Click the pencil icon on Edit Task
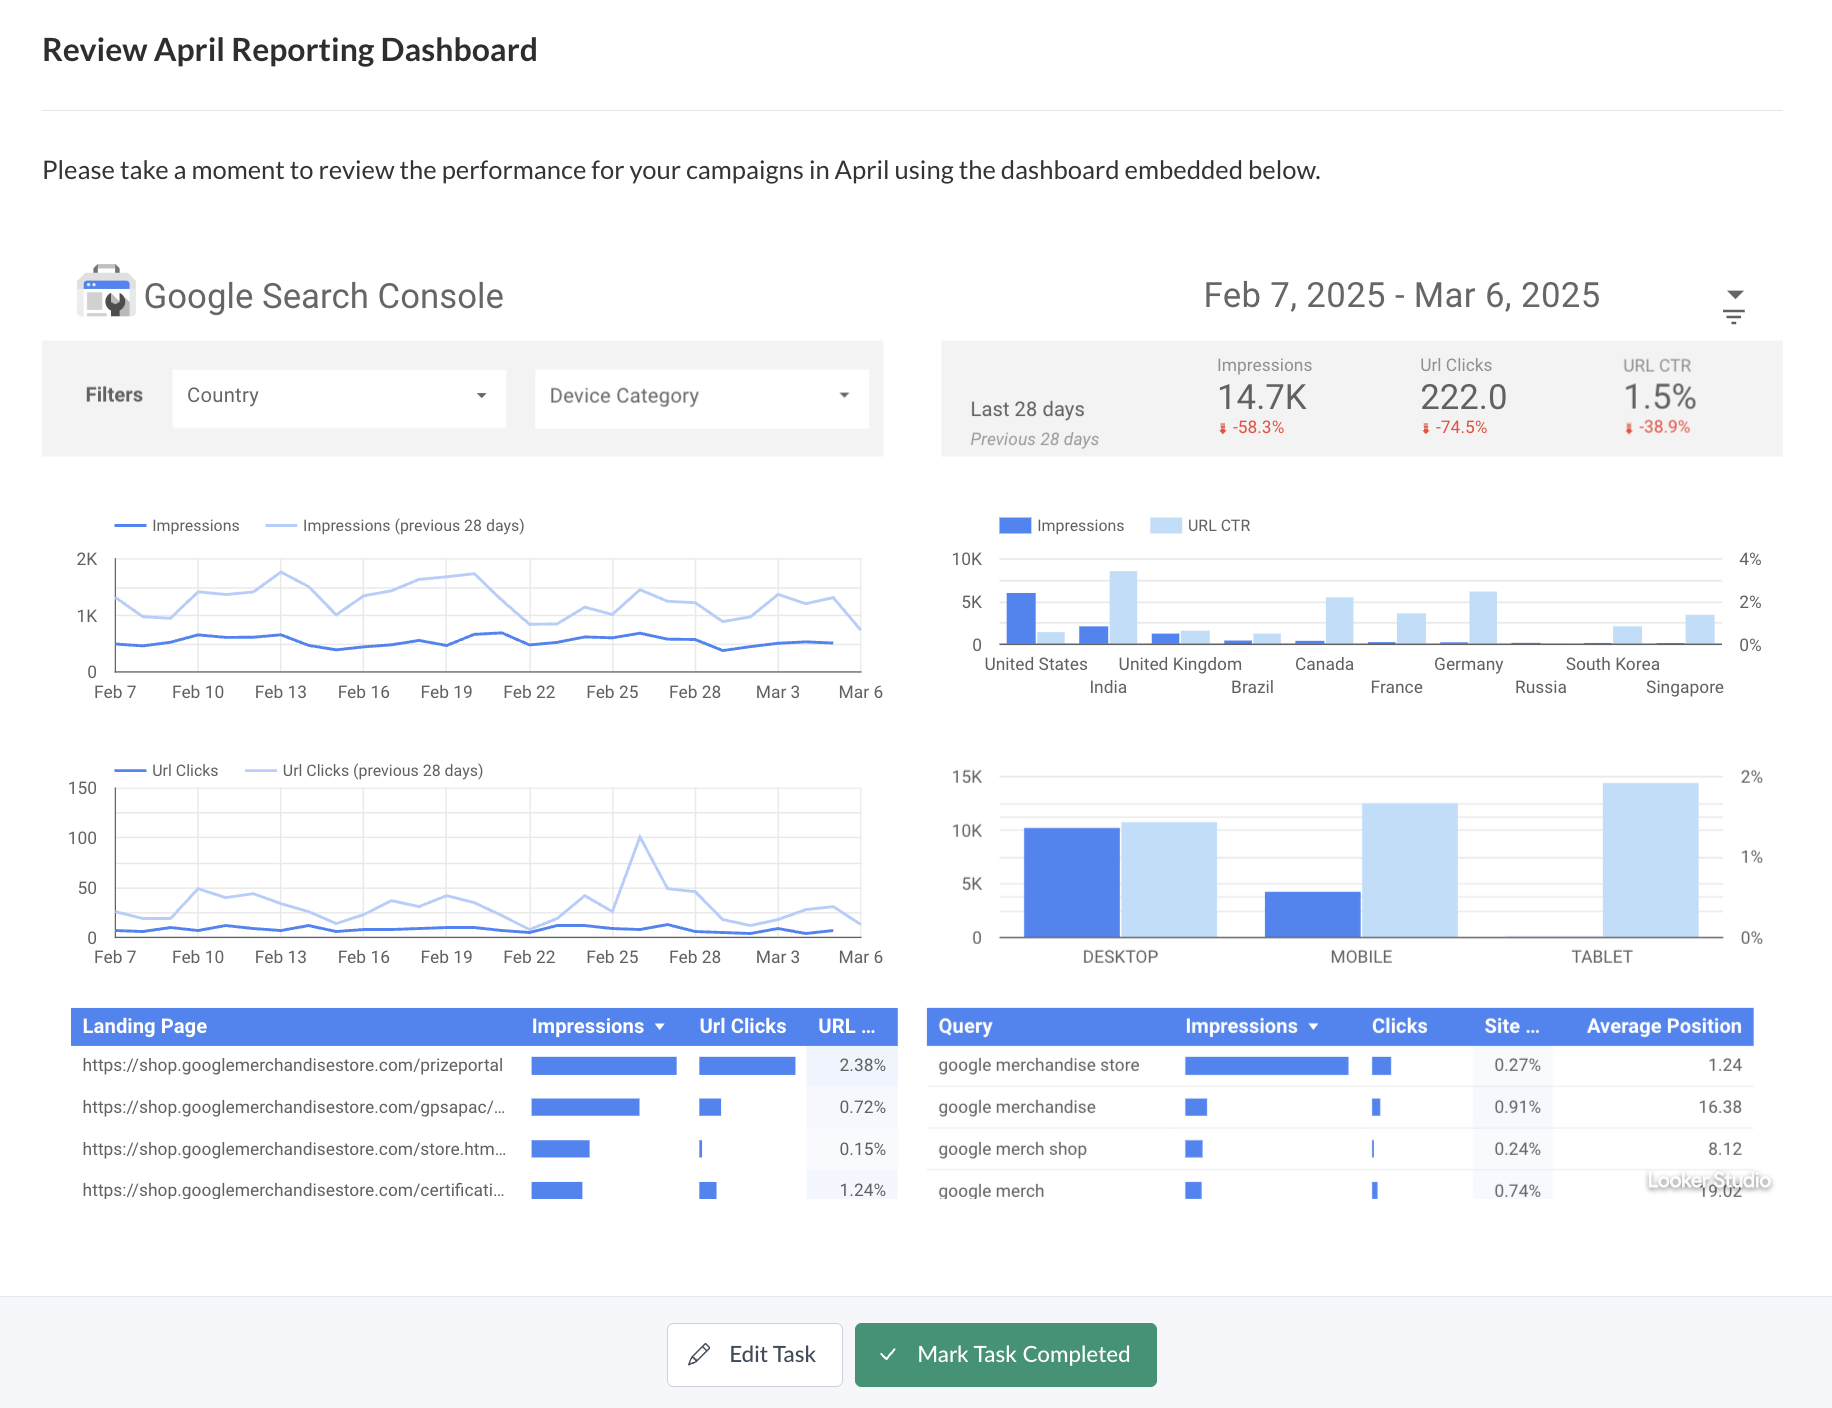 [x=700, y=1354]
